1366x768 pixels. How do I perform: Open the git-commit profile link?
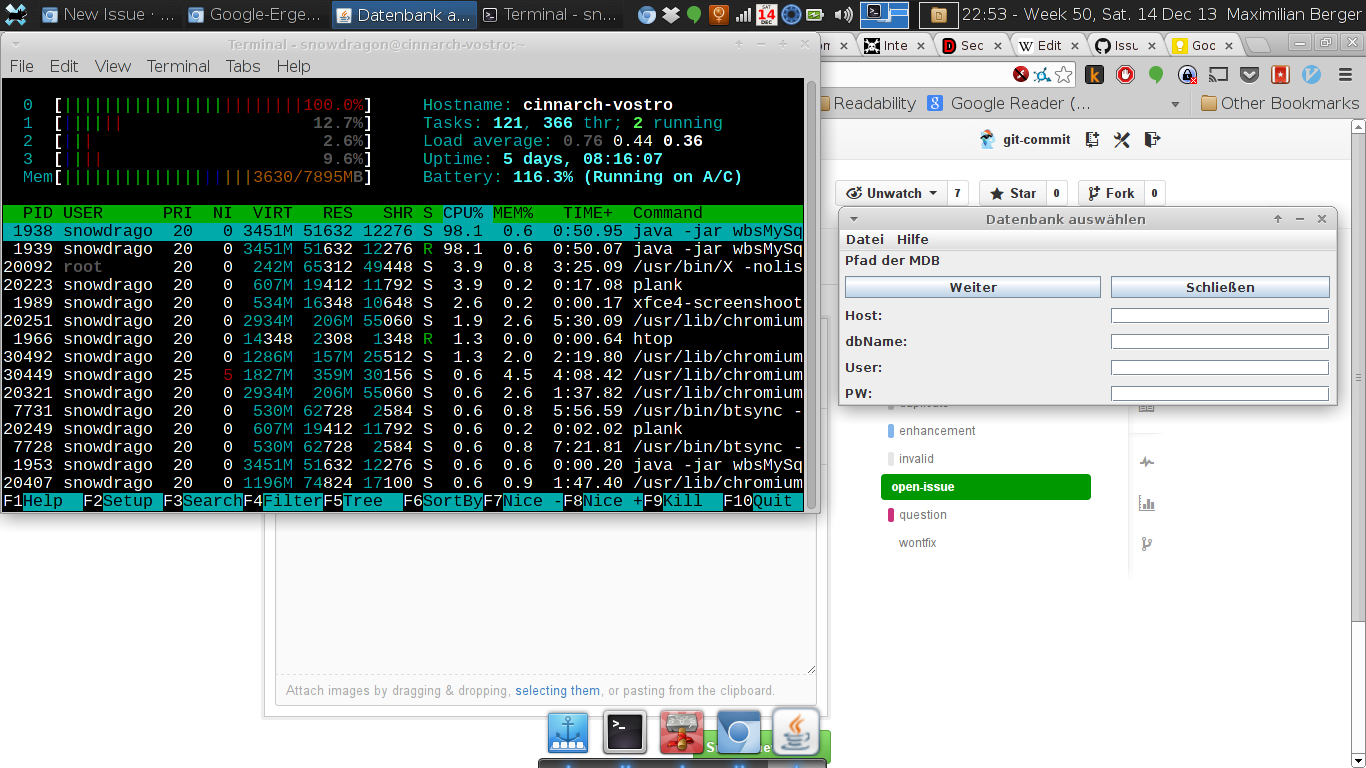tap(1025, 140)
